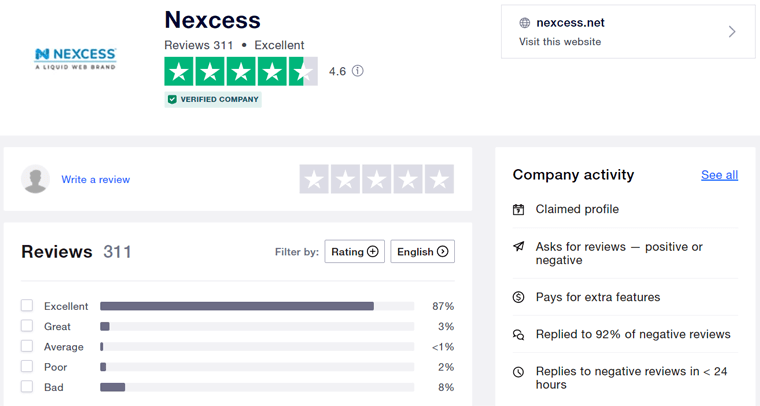Click the globe icon beside nexcess.net
760x406 pixels.
524,23
